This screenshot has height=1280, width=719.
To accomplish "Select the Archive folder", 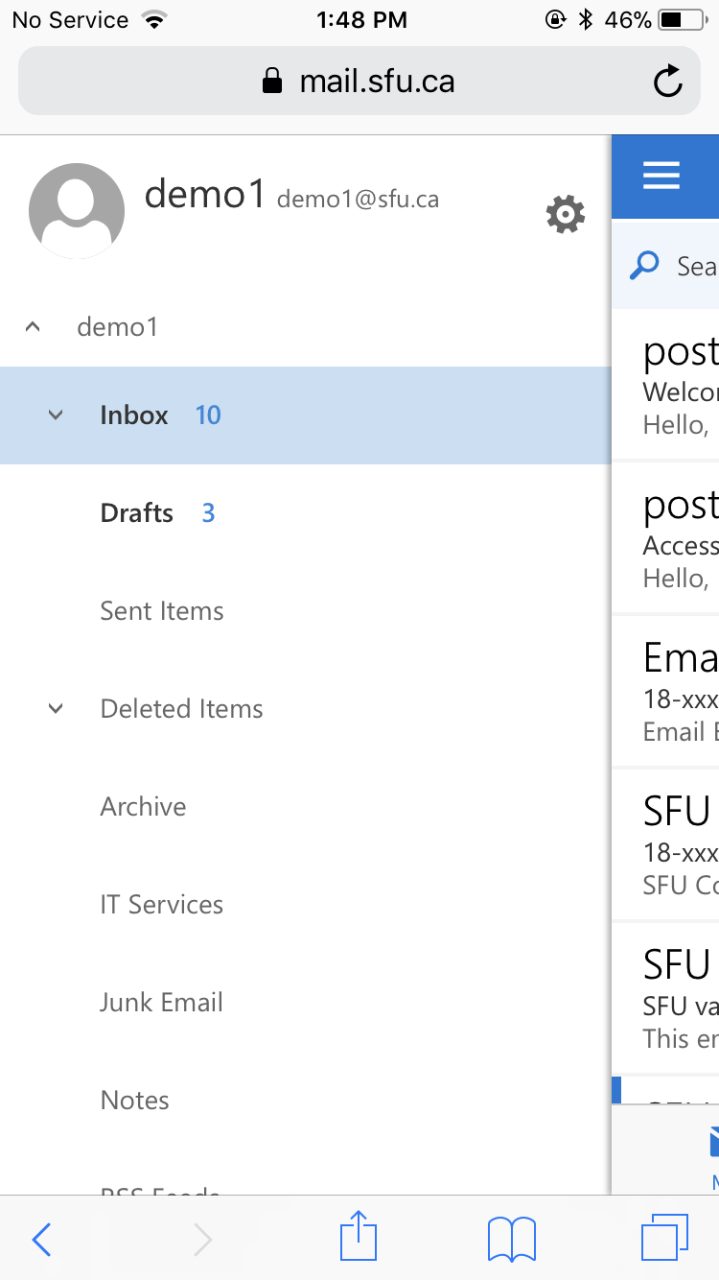I will pyautogui.click(x=143, y=807).
